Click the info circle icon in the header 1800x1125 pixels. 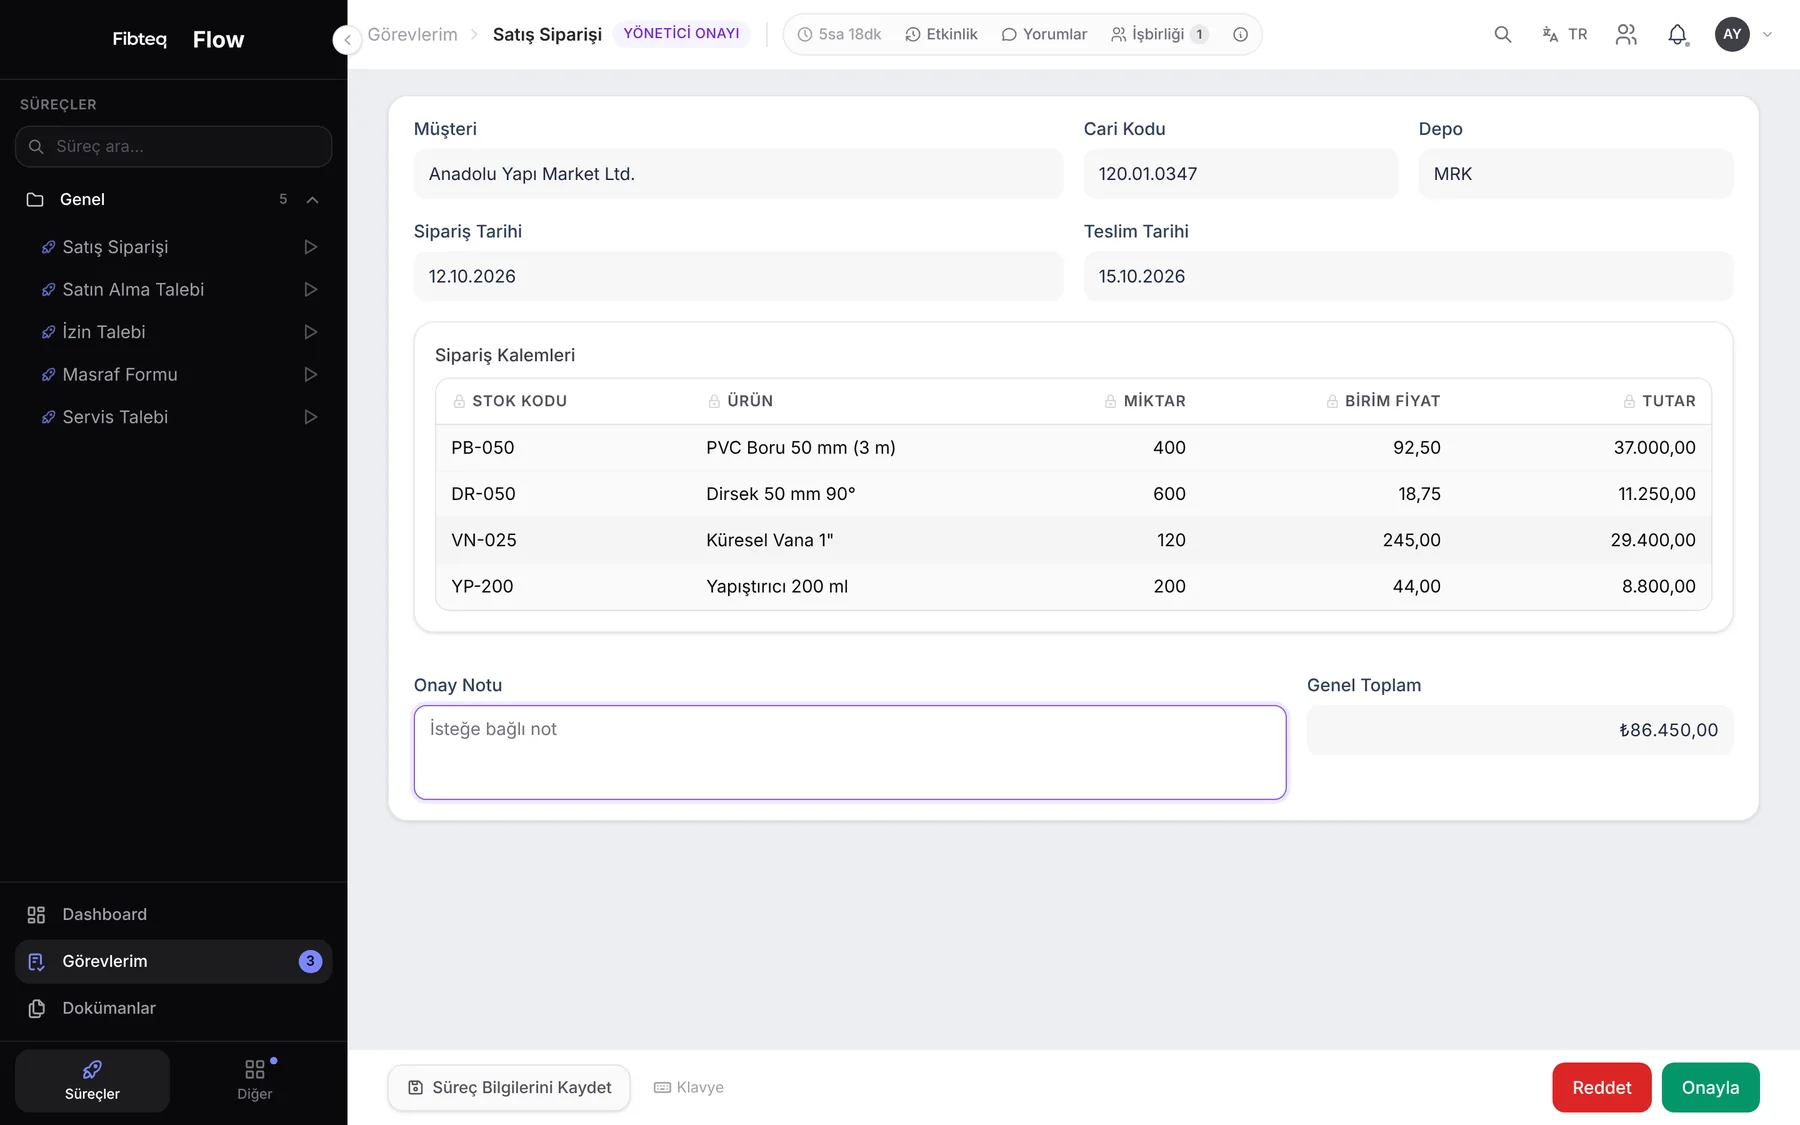pos(1240,34)
